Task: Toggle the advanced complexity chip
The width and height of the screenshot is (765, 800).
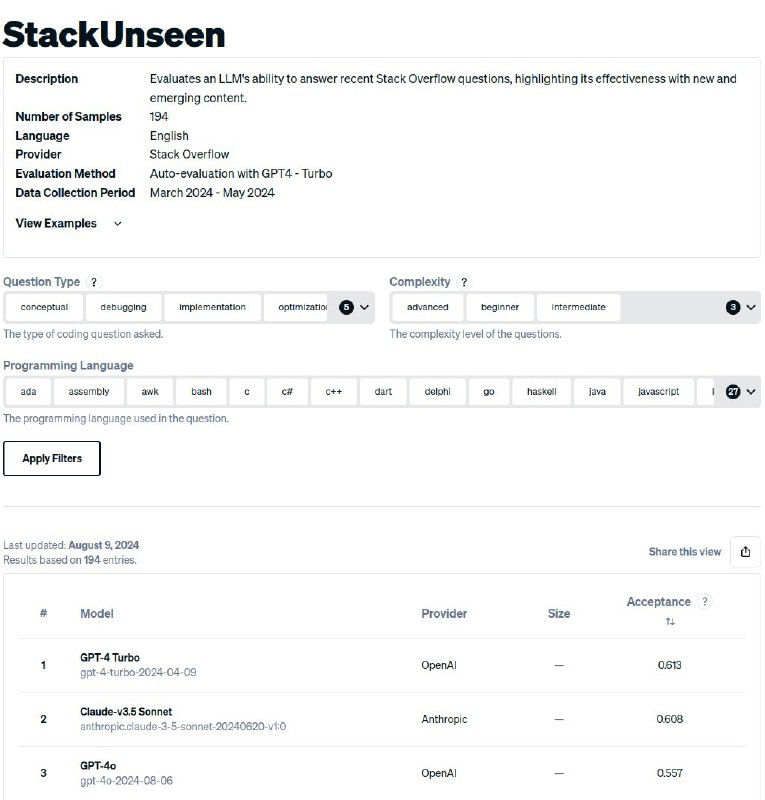Action: click(428, 307)
